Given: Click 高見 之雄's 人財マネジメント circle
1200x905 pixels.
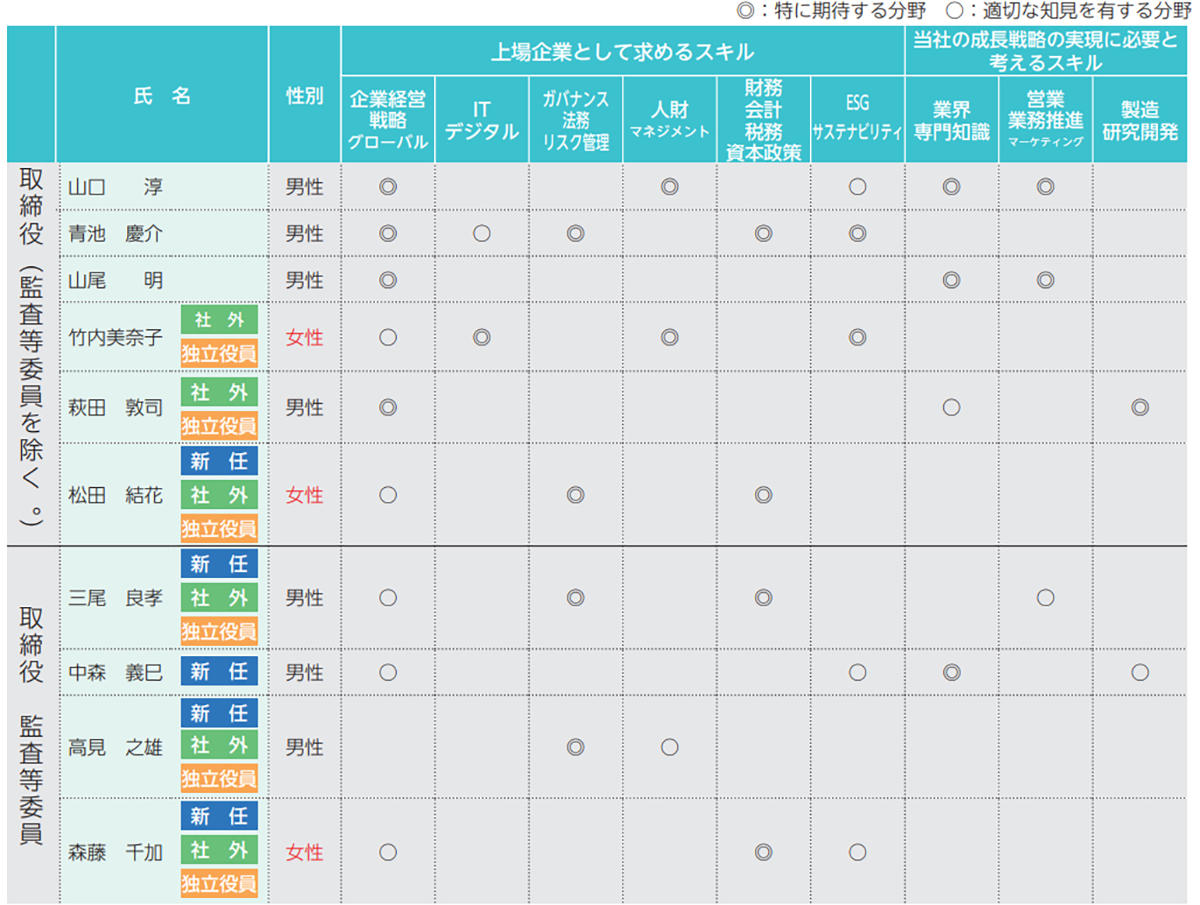Looking at the screenshot, I should (669, 747).
